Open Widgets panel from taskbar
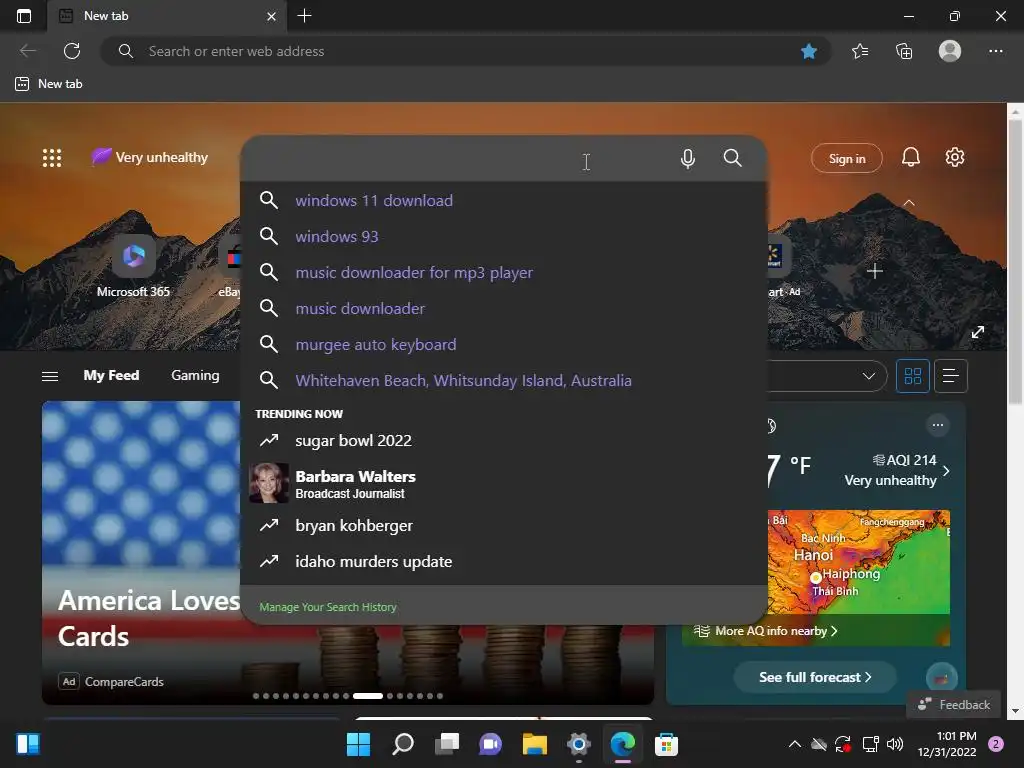Image resolution: width=1024 pixels, height=768 pixels. (28, 744)
